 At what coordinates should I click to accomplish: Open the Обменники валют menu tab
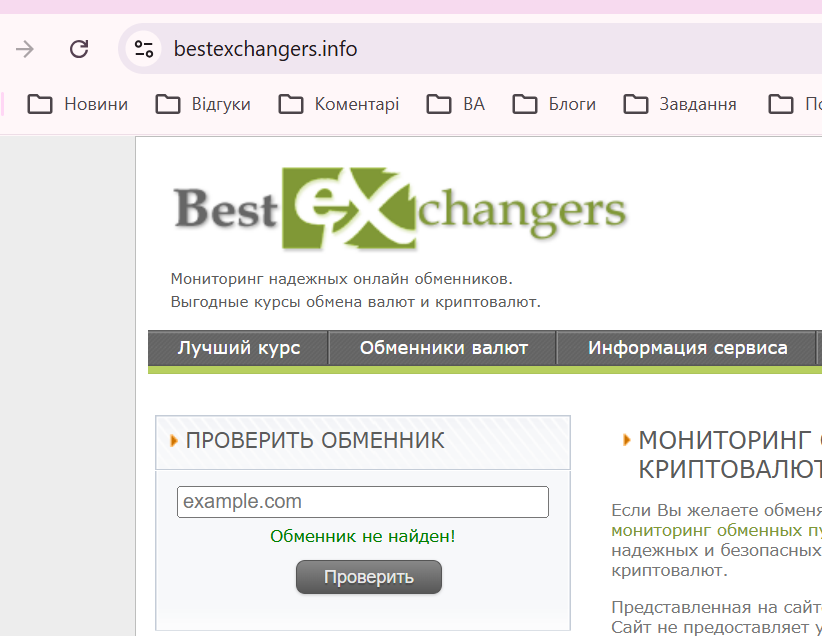click(x=443, y=348)
